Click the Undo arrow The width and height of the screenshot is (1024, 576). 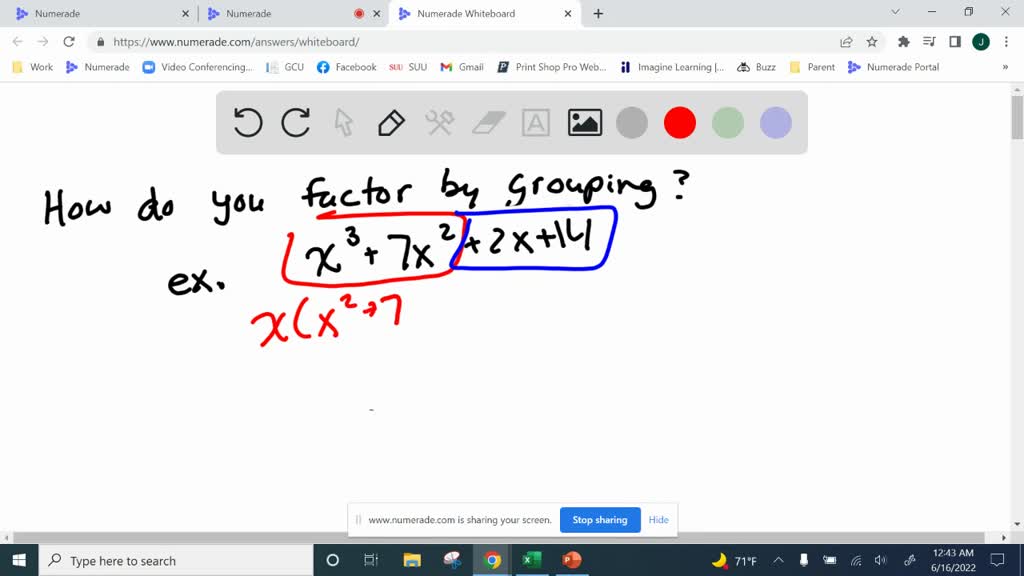[247, 122]
